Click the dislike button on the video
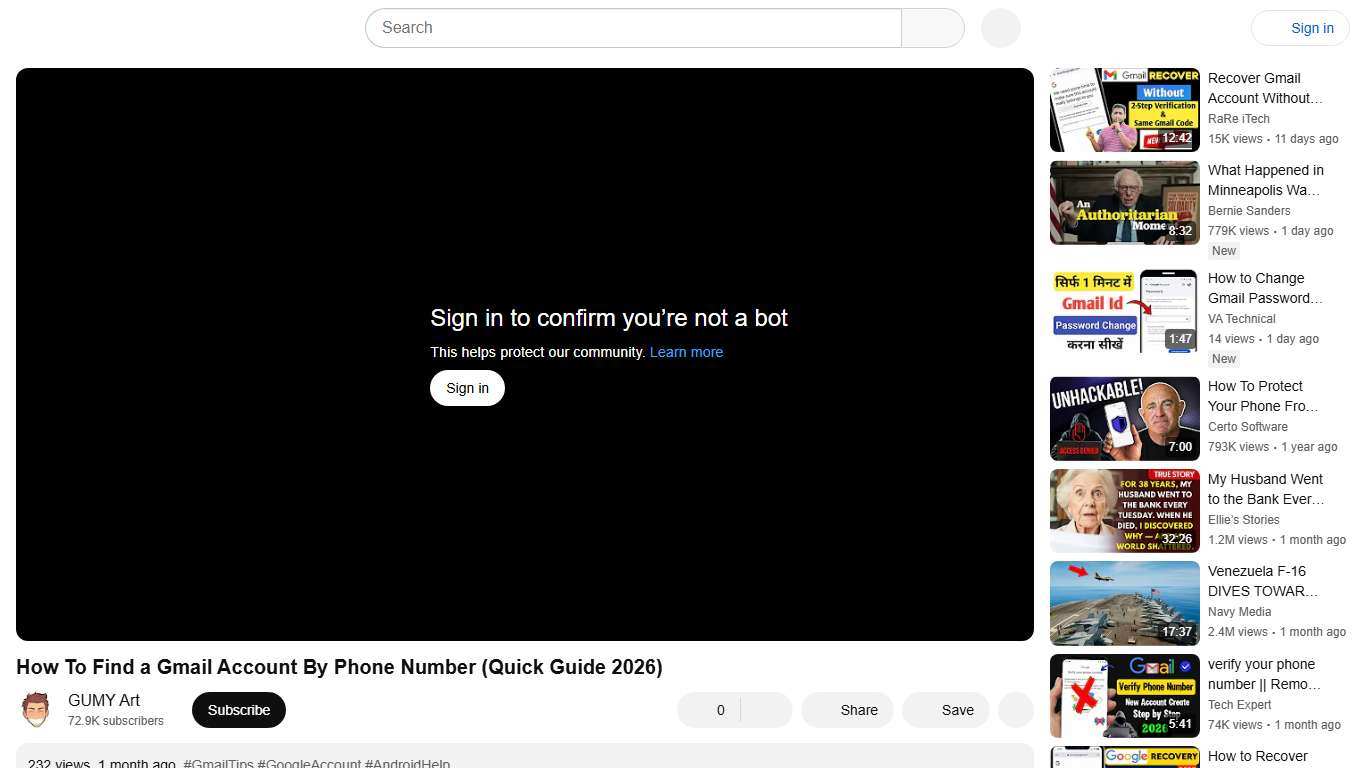 click(764, 710)
